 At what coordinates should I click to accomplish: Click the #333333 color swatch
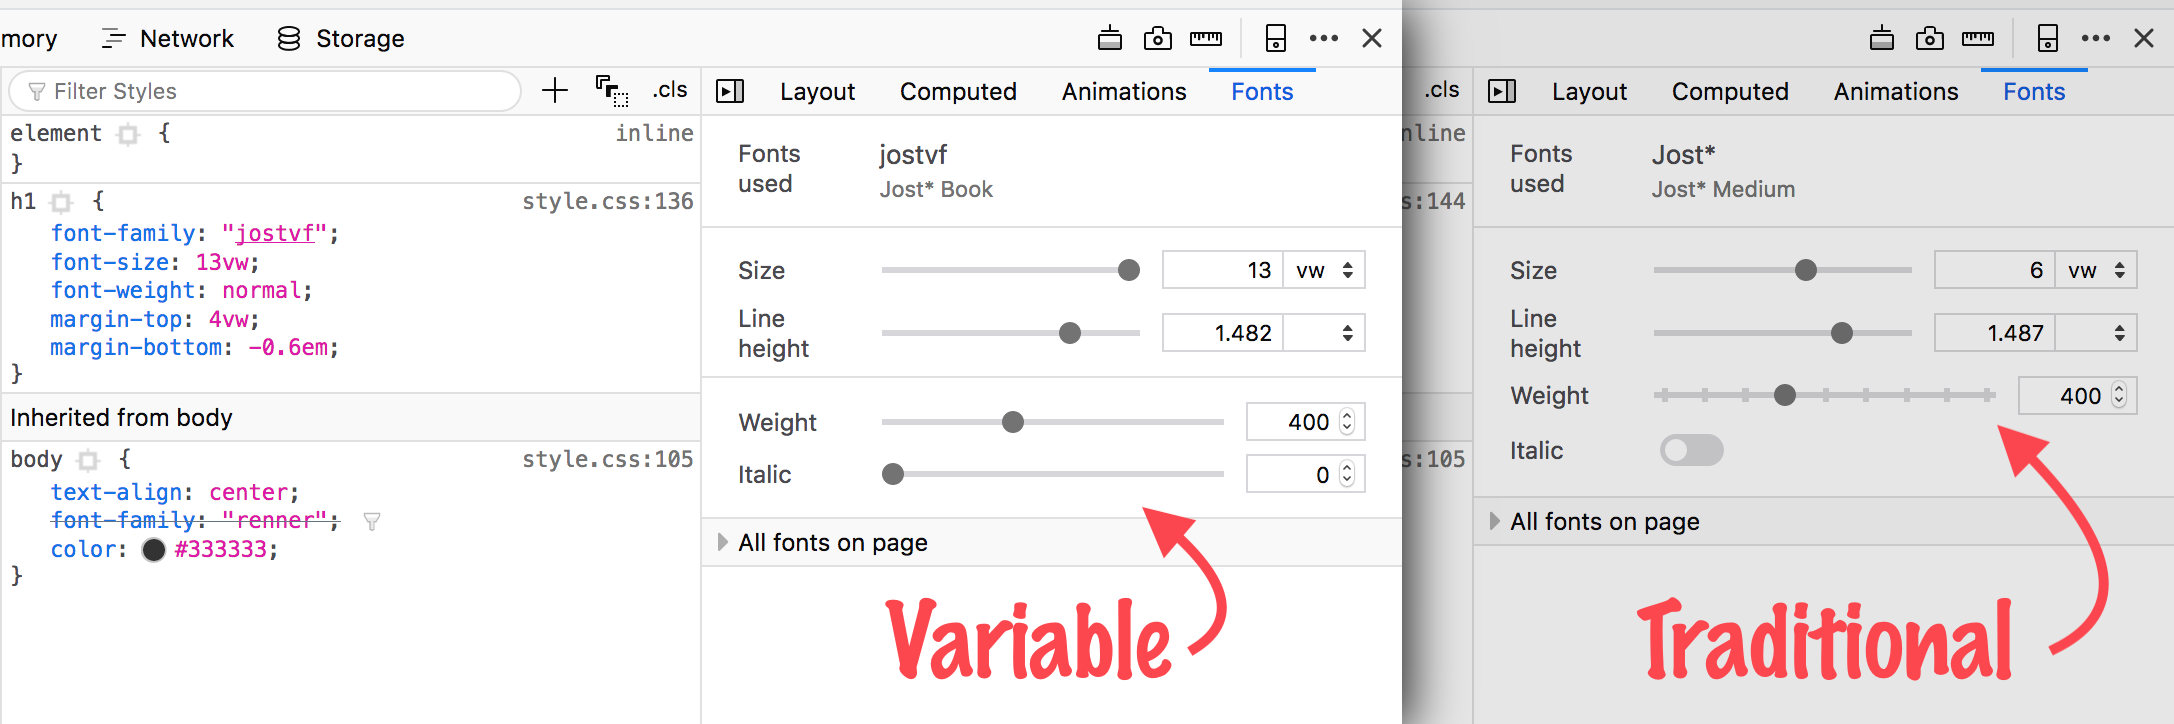coord(153,550)
